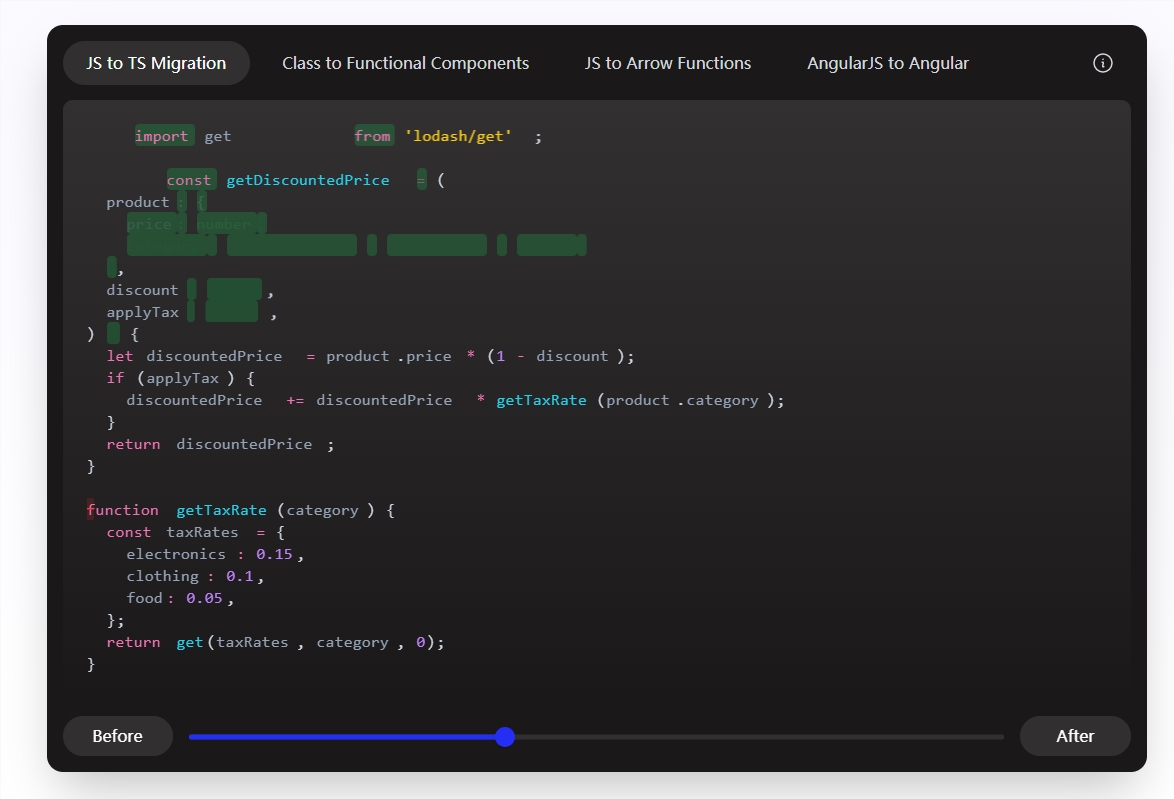Click the 'function' keyword before getTaxRate
The height and width of the screenshot is (799, 1174).
(123, 510)
